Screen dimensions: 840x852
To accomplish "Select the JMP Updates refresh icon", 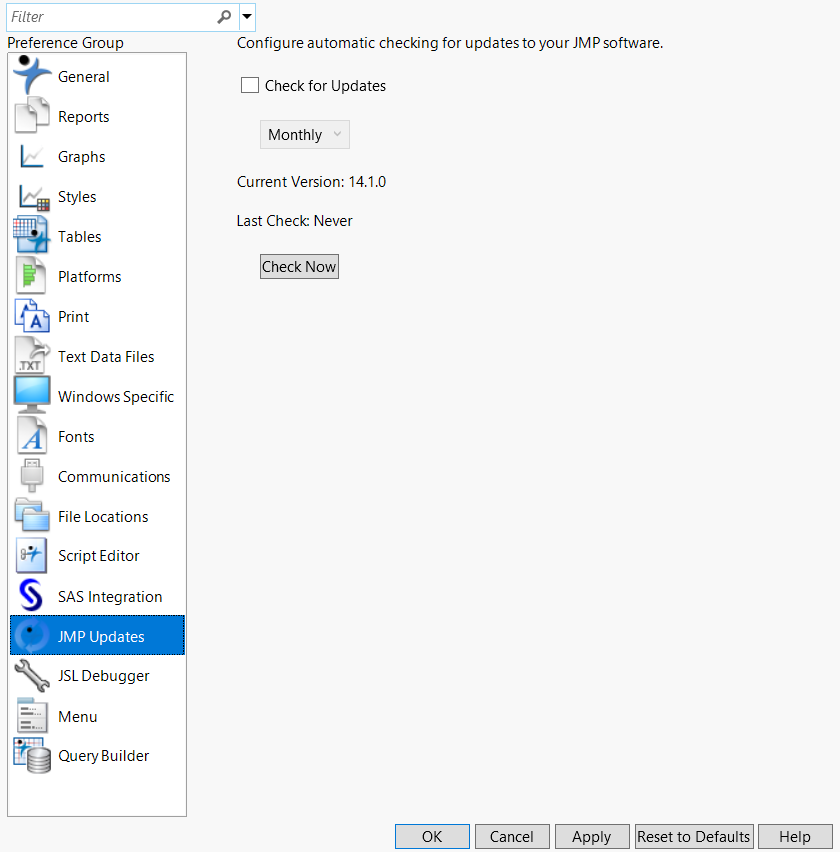I will click(x=32, y=635).
